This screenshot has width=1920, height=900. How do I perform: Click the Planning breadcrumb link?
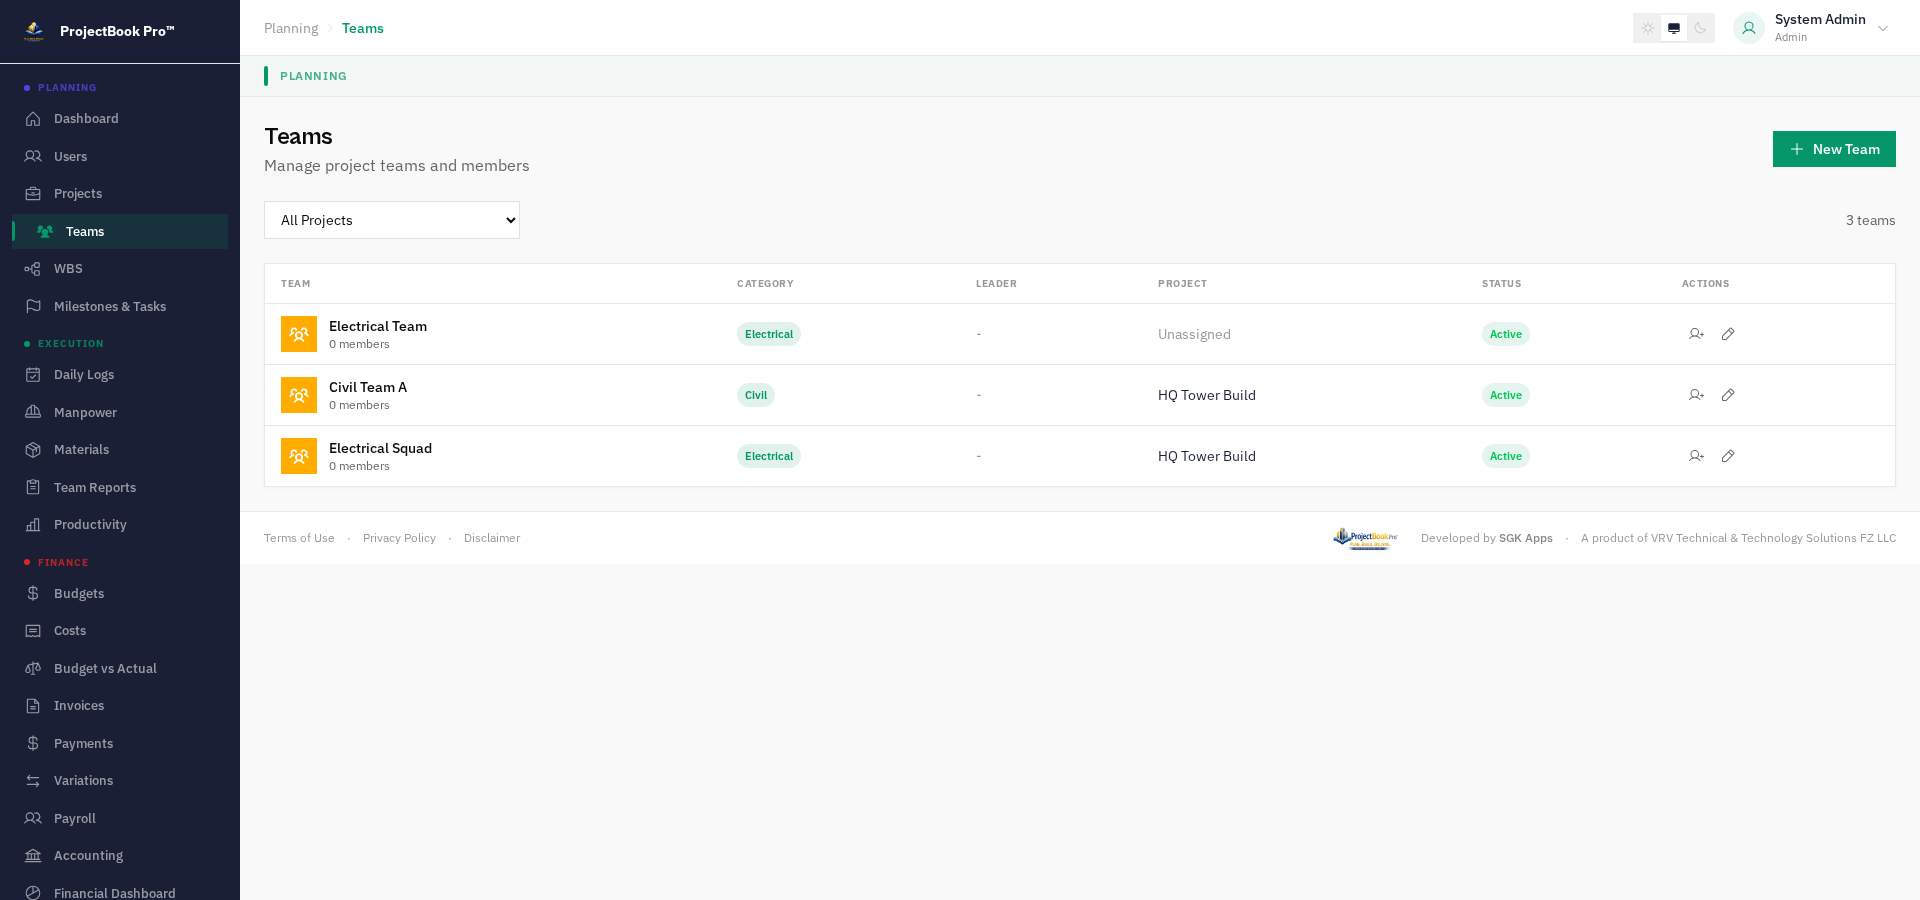click(291, 28)
